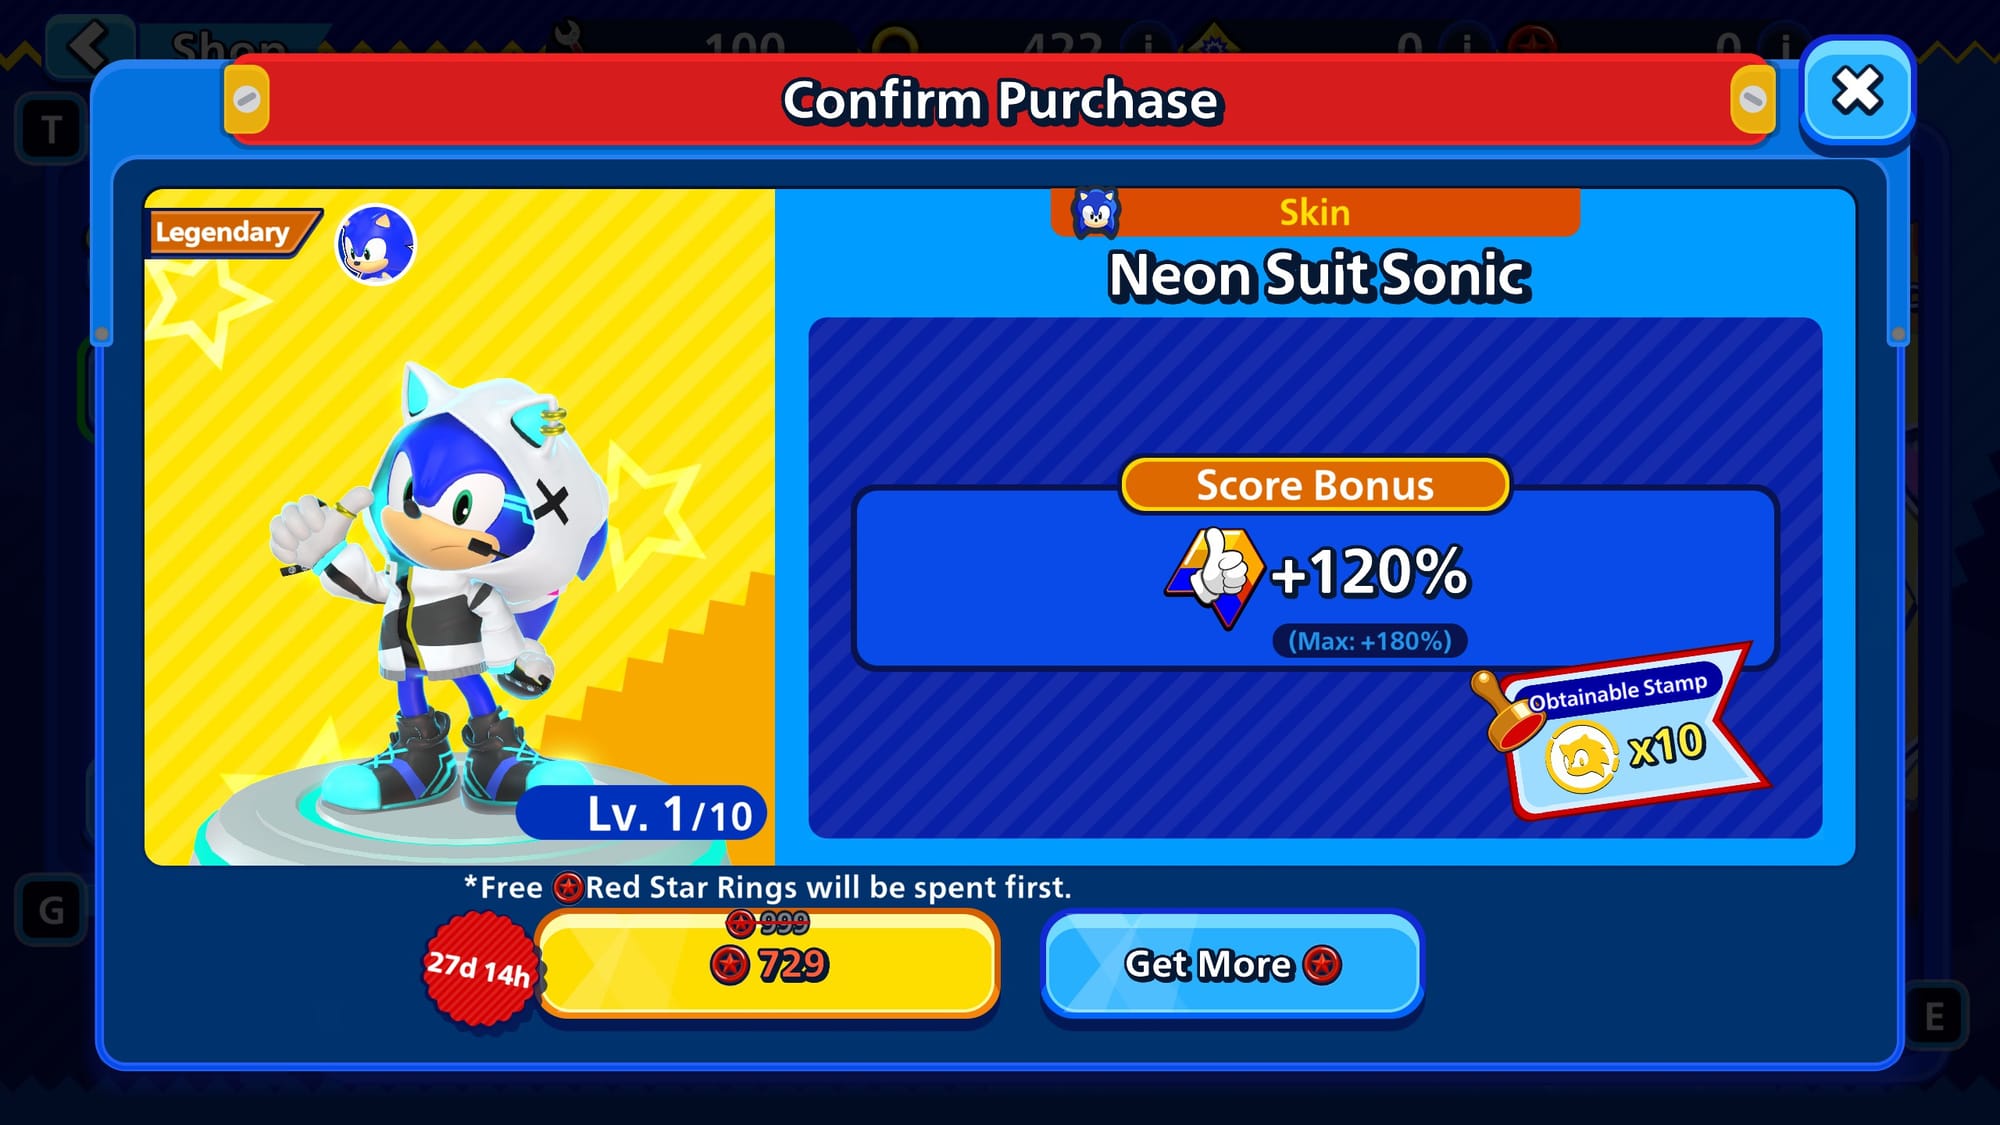2000x1125 pixels.
Task: Click the T key shortcut button
Action: pyautogui.click(x=51, y=130)
